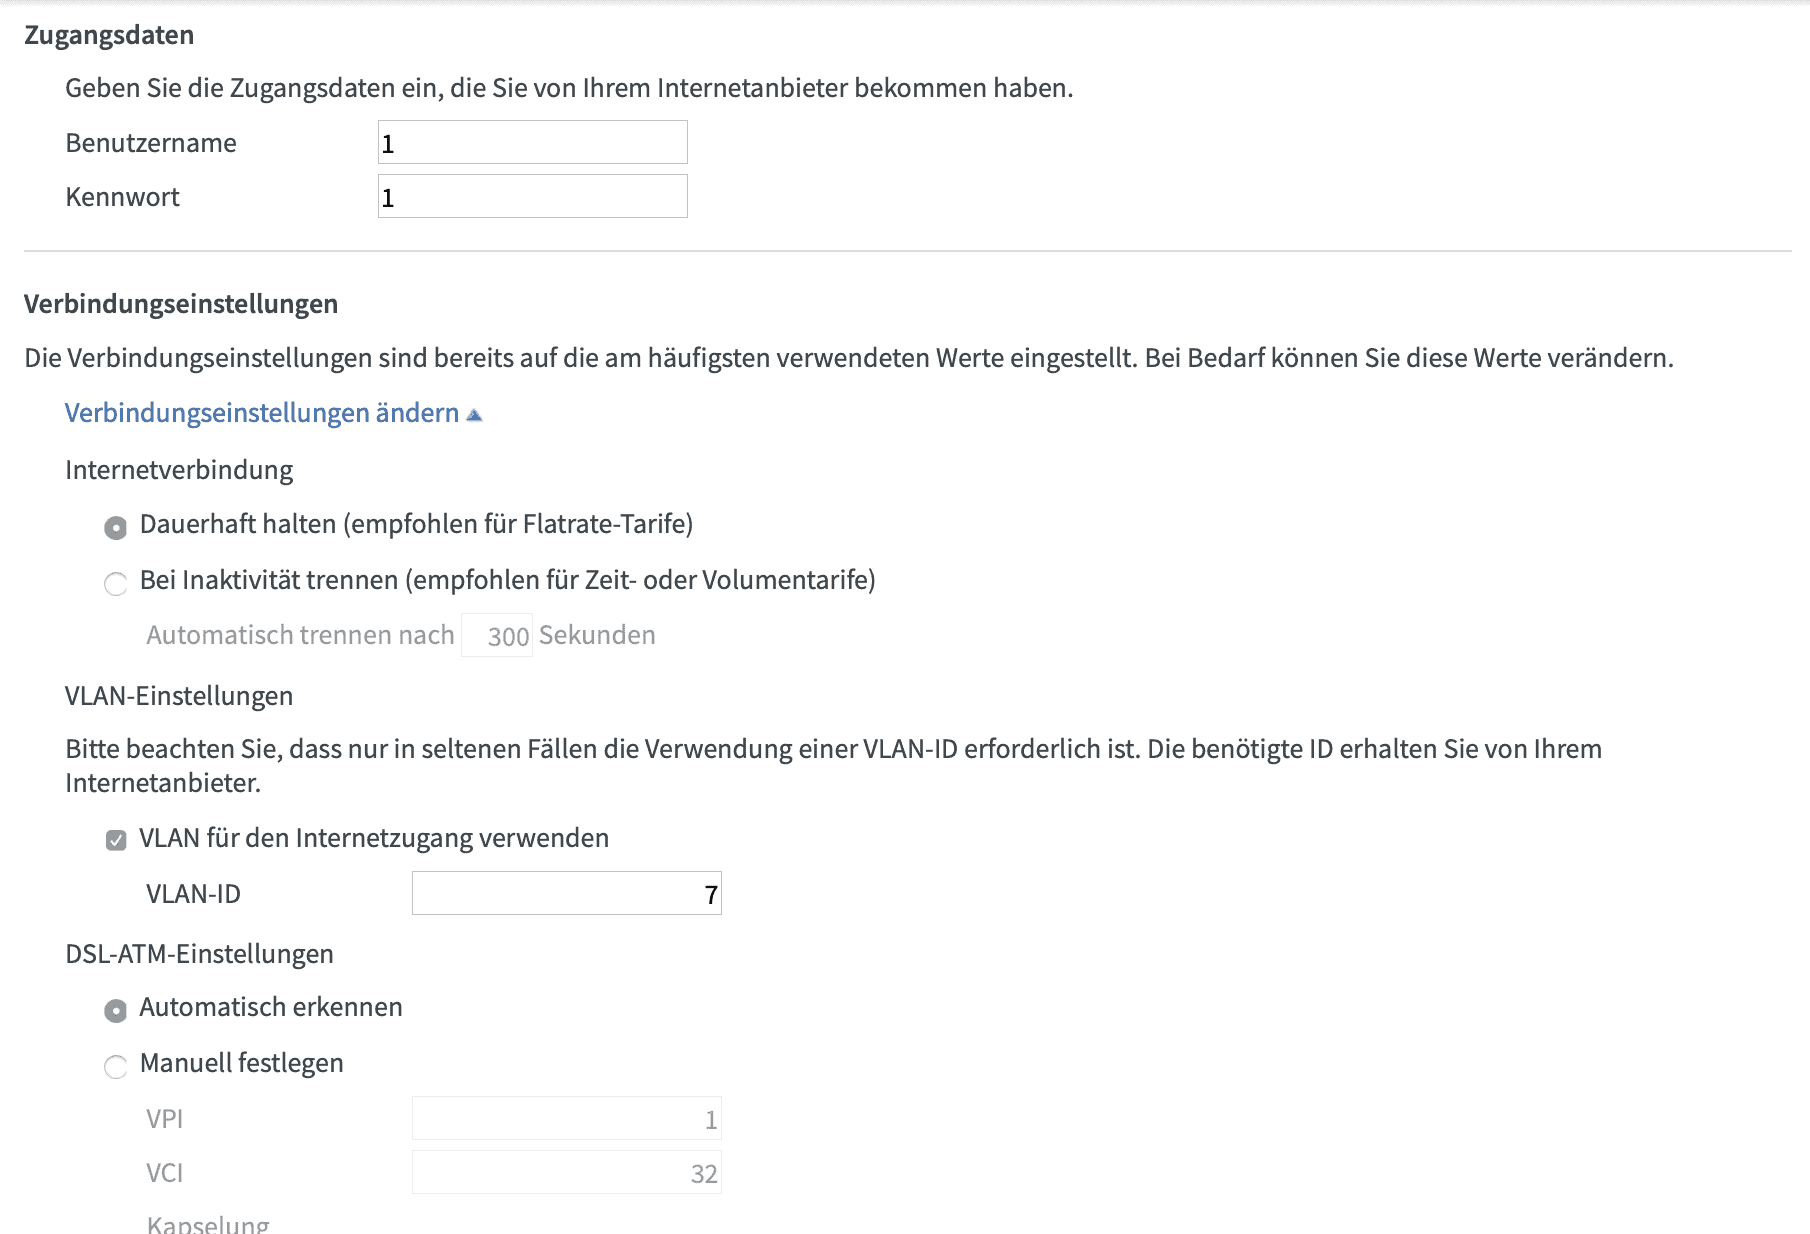Screen dimensions: 1810x1234
Task: Select the Bei Inaktivität trennen radio button
Action: 116,583
